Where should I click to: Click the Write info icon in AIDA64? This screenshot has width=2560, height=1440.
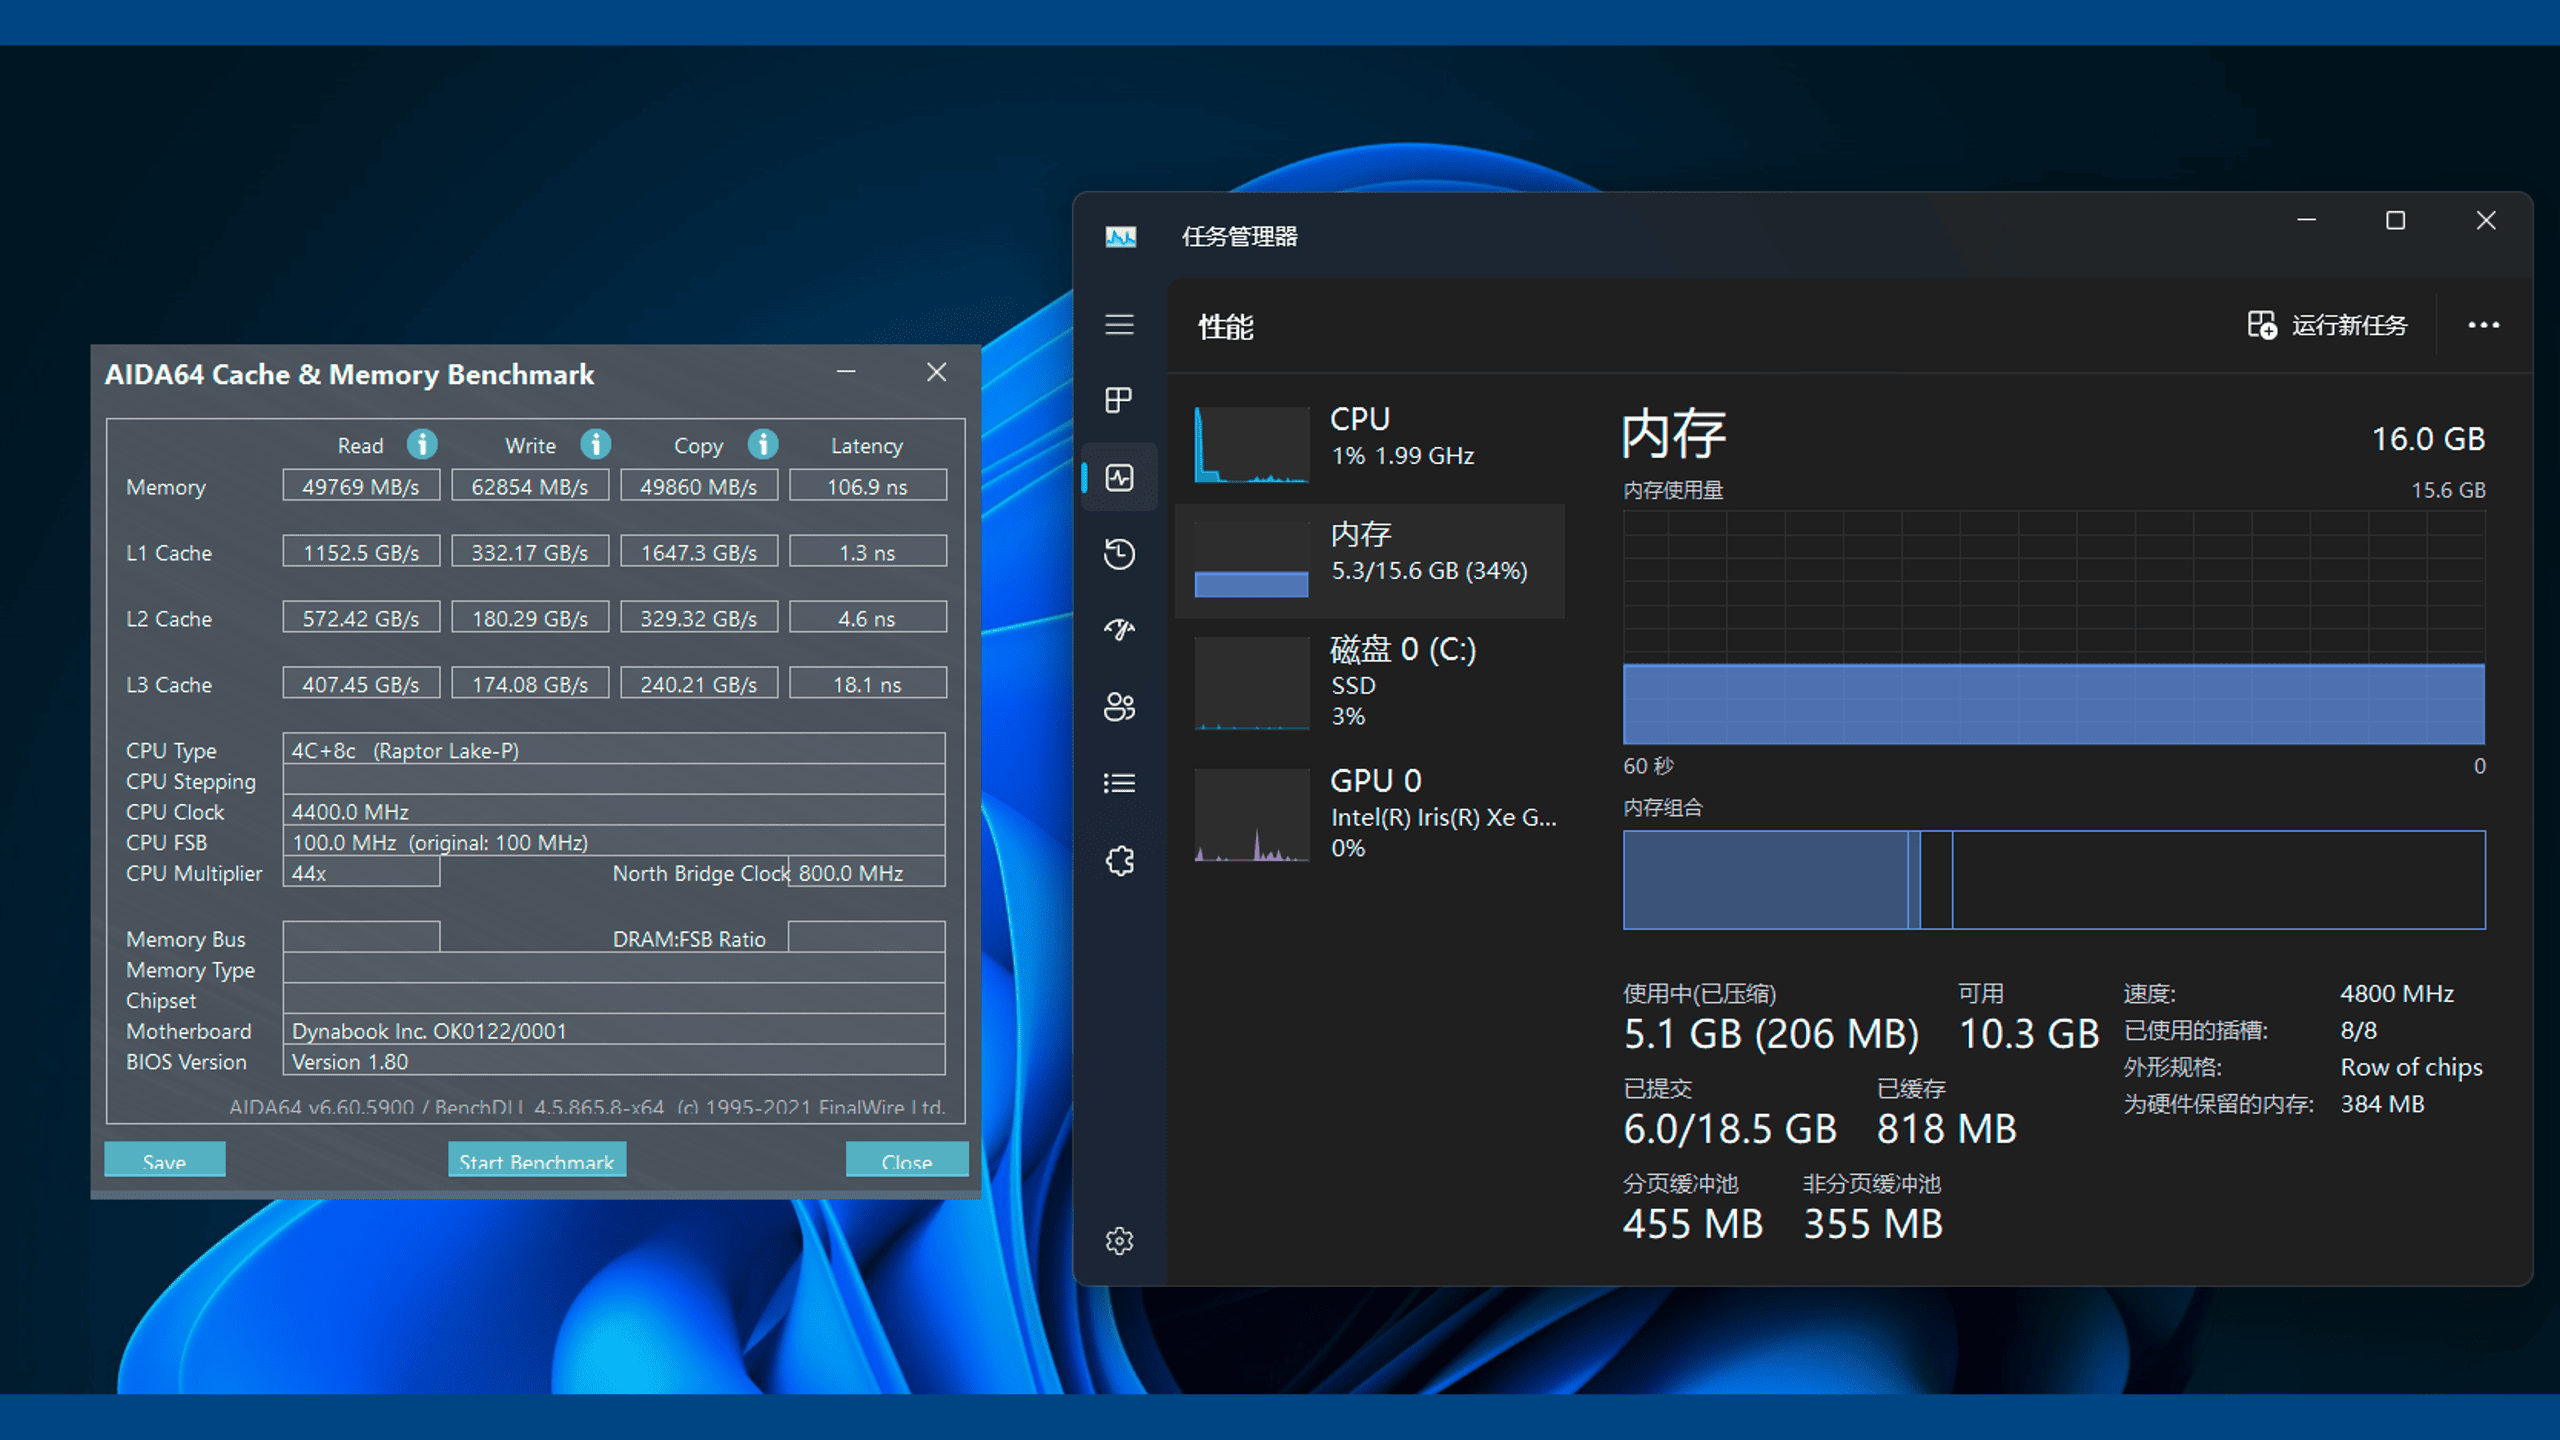pyautogui.click(x=596, y=444)
